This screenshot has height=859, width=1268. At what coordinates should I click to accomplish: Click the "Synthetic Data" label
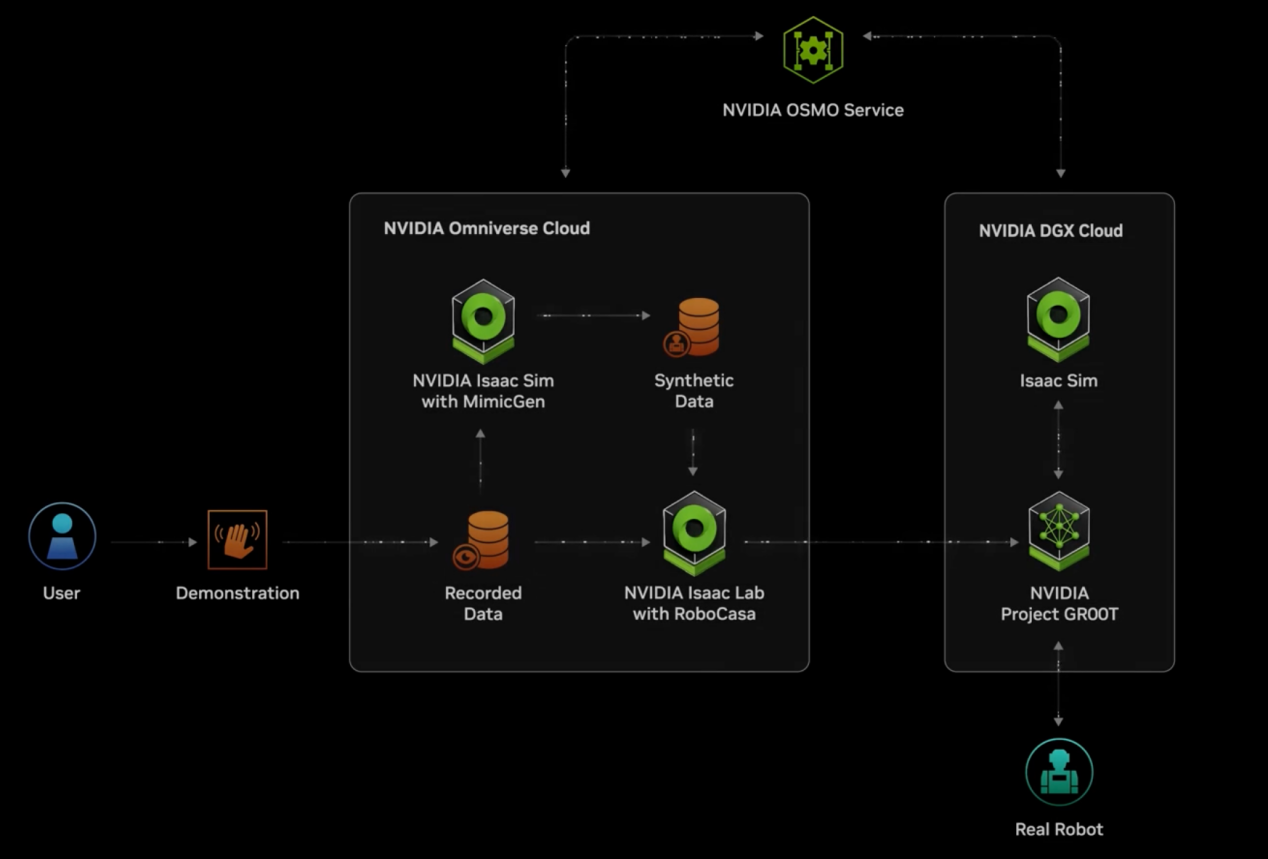694,391
